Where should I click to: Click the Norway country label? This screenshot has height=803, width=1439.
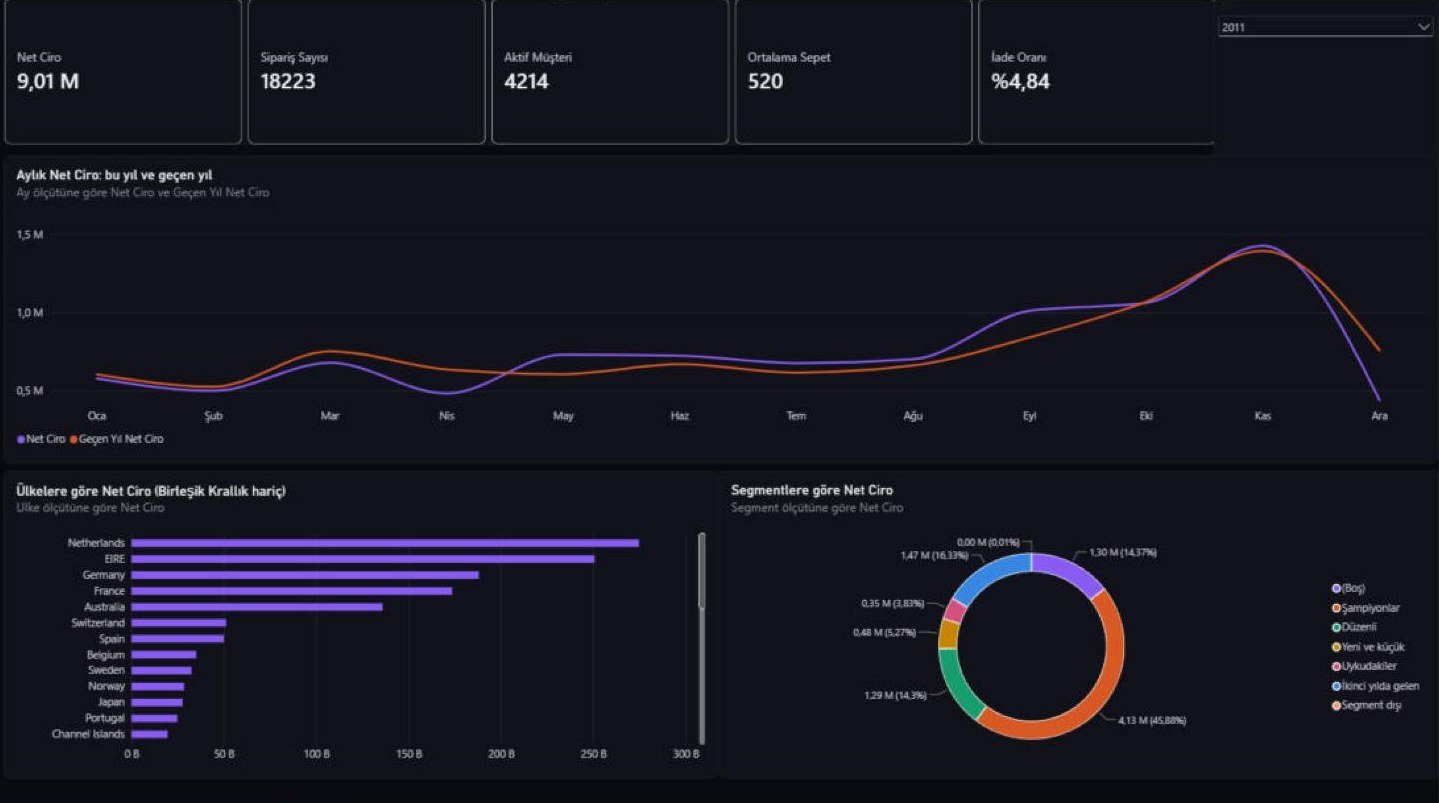coord(107,687)
